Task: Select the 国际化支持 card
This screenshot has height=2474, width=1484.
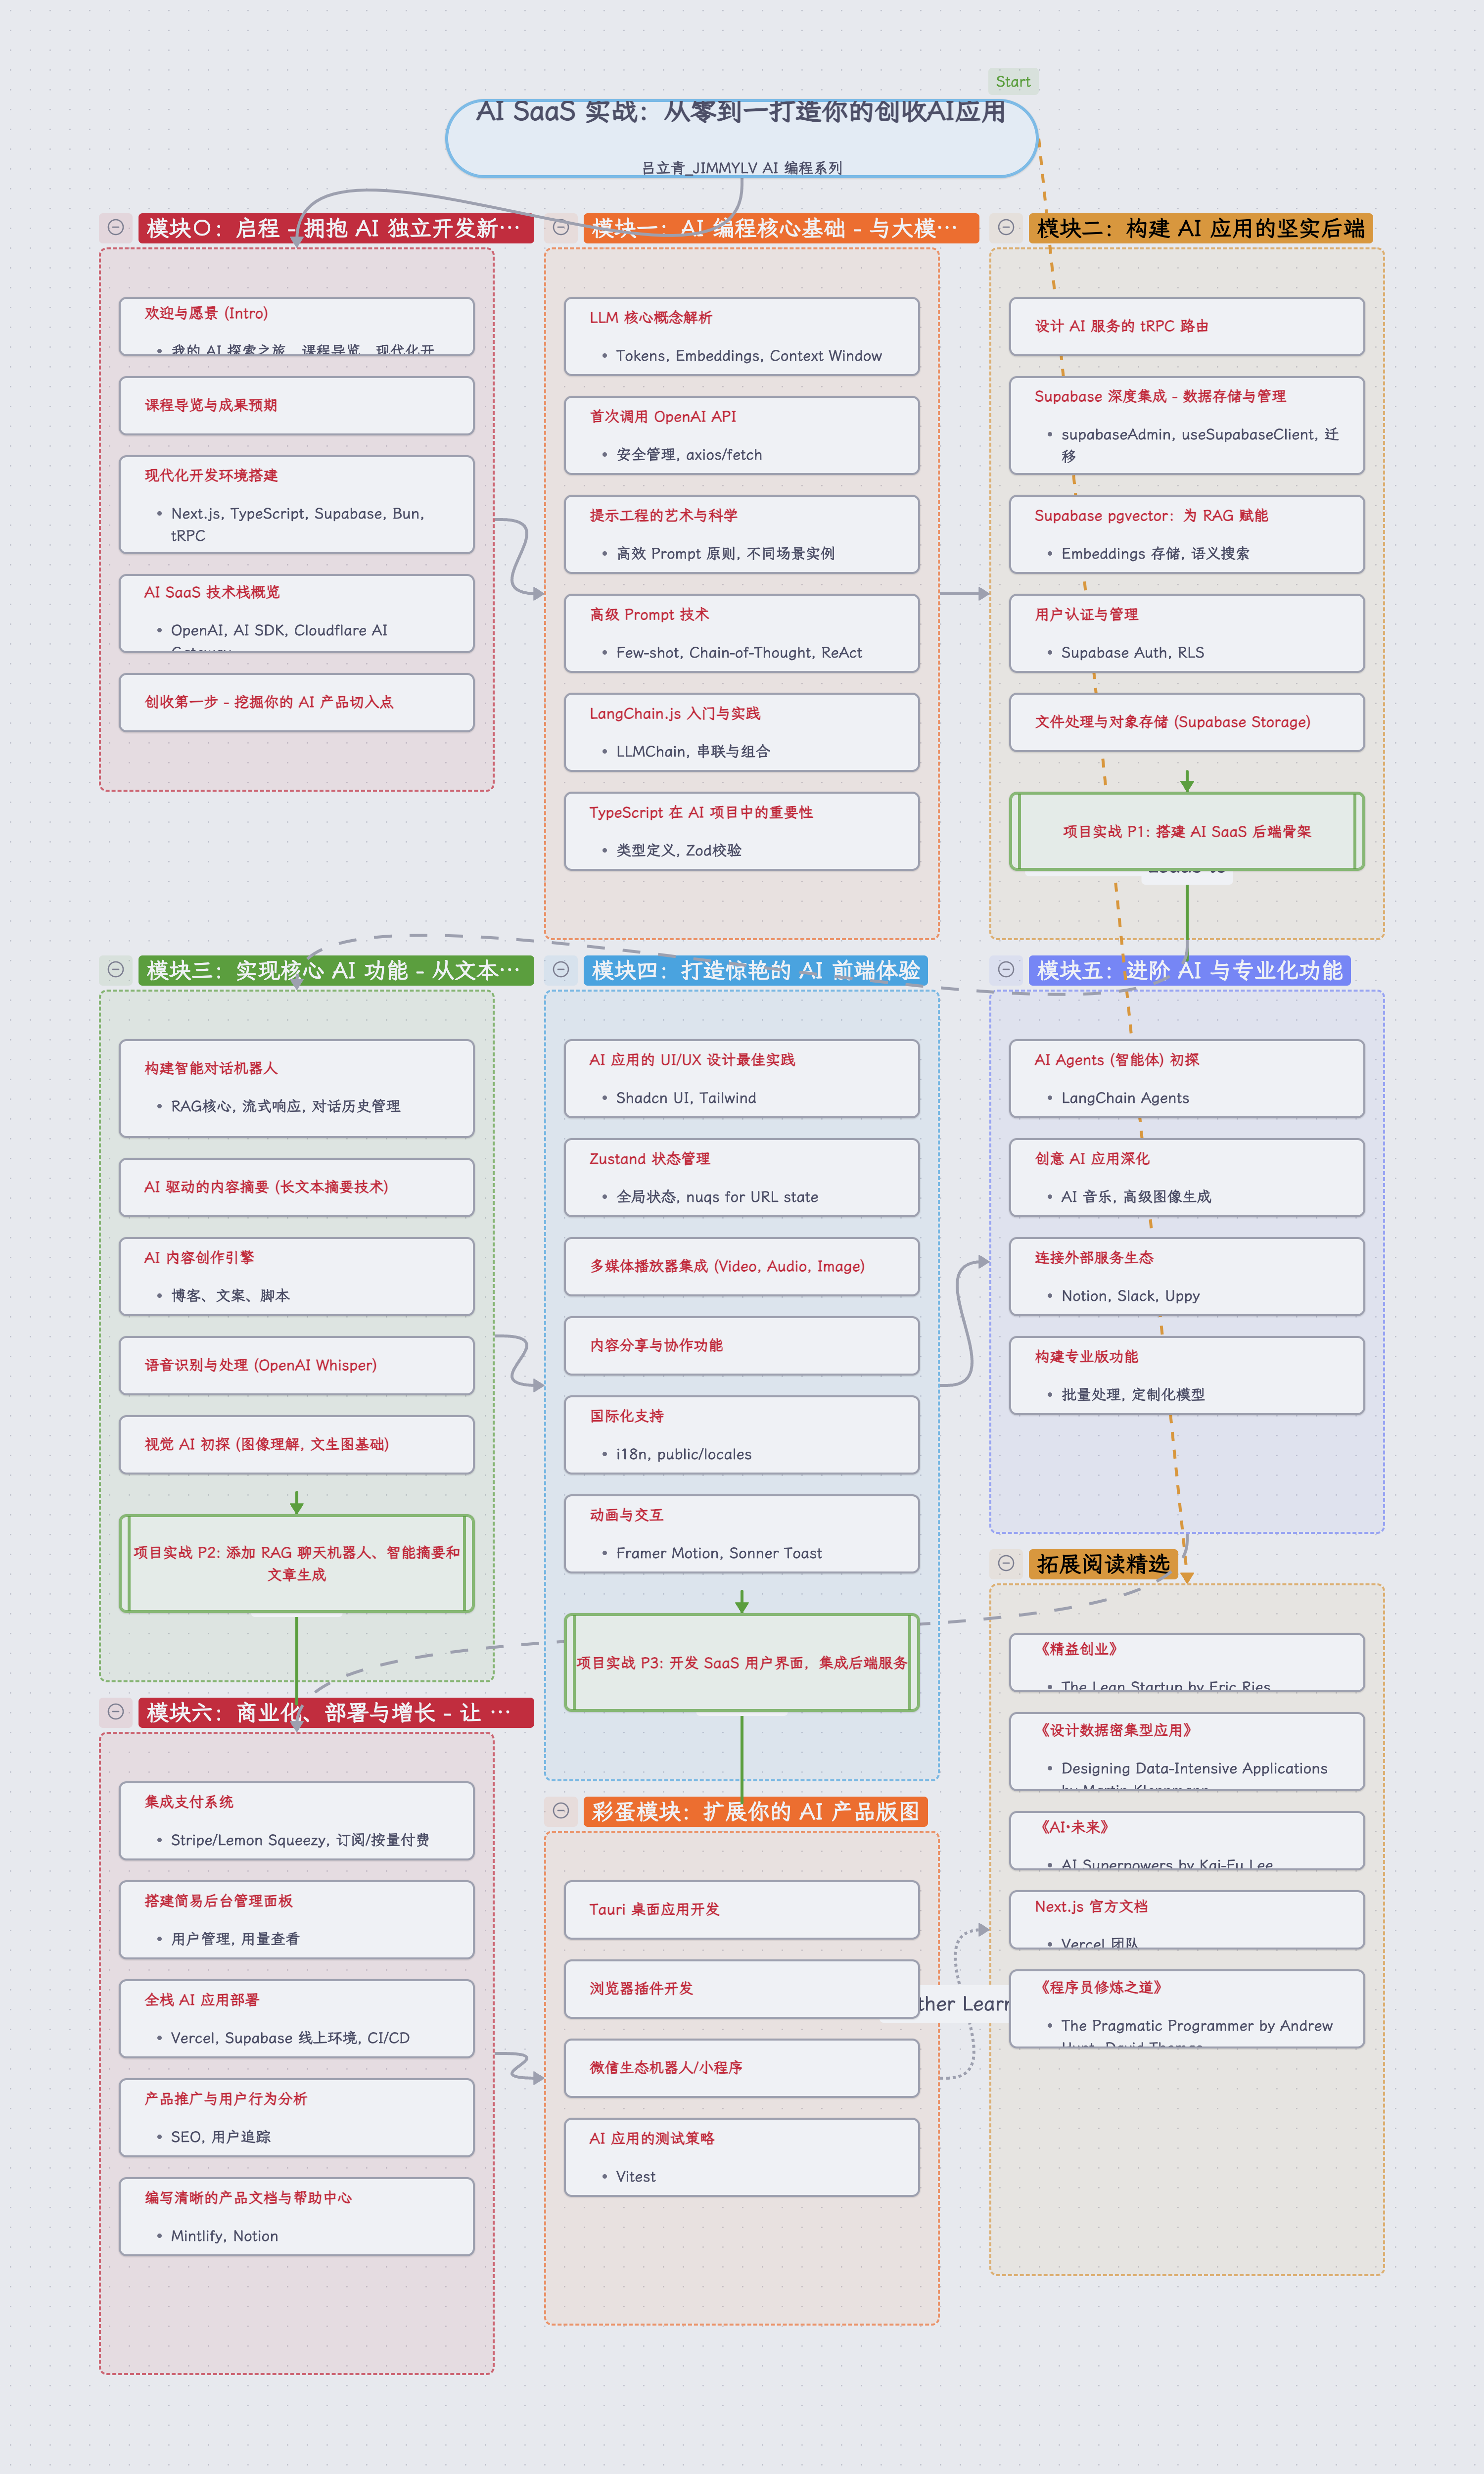Action: tap(741, 1434)
